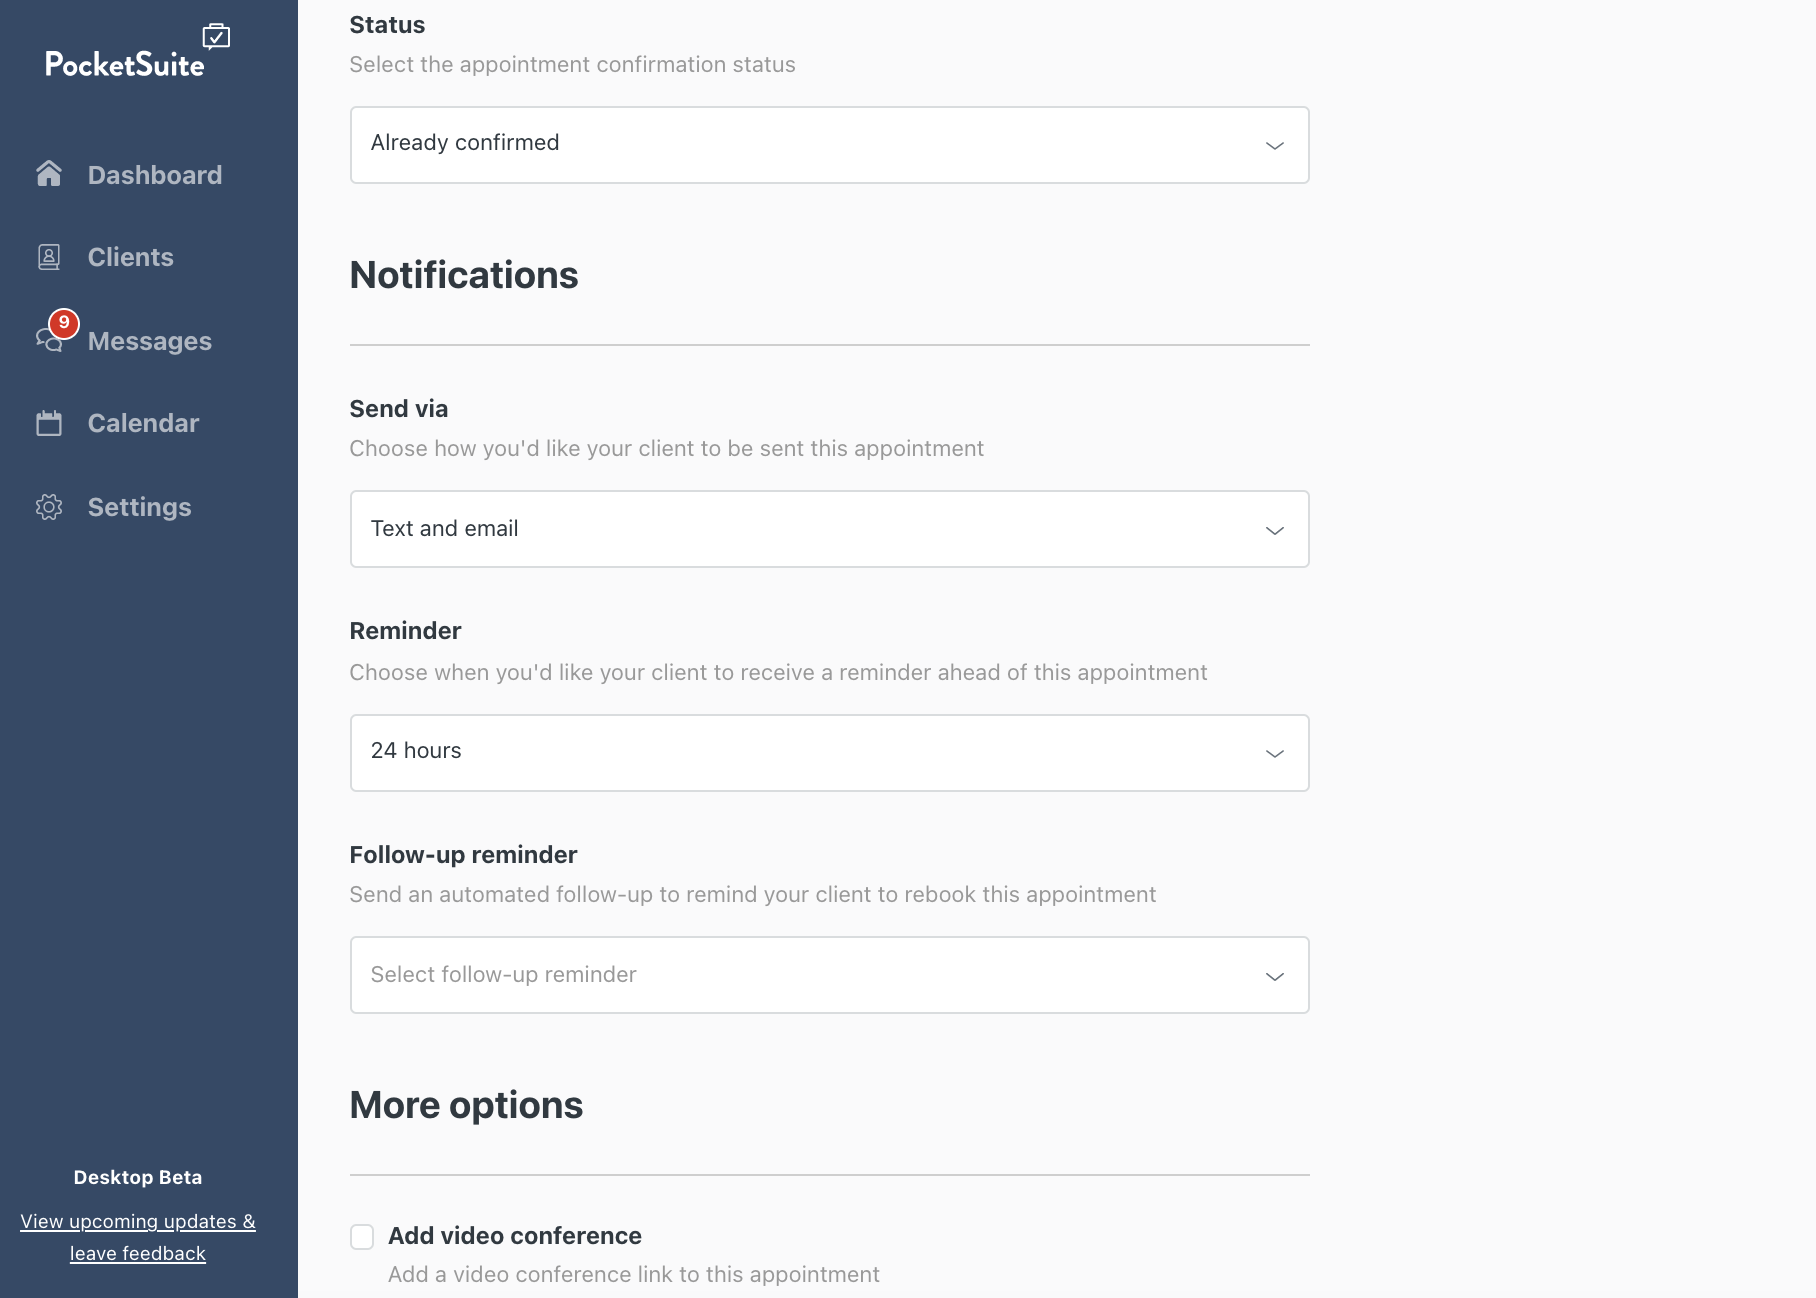Go to Dashboard in the sidebar
Screen dimensions: 1816x1298
click(155, 175)
